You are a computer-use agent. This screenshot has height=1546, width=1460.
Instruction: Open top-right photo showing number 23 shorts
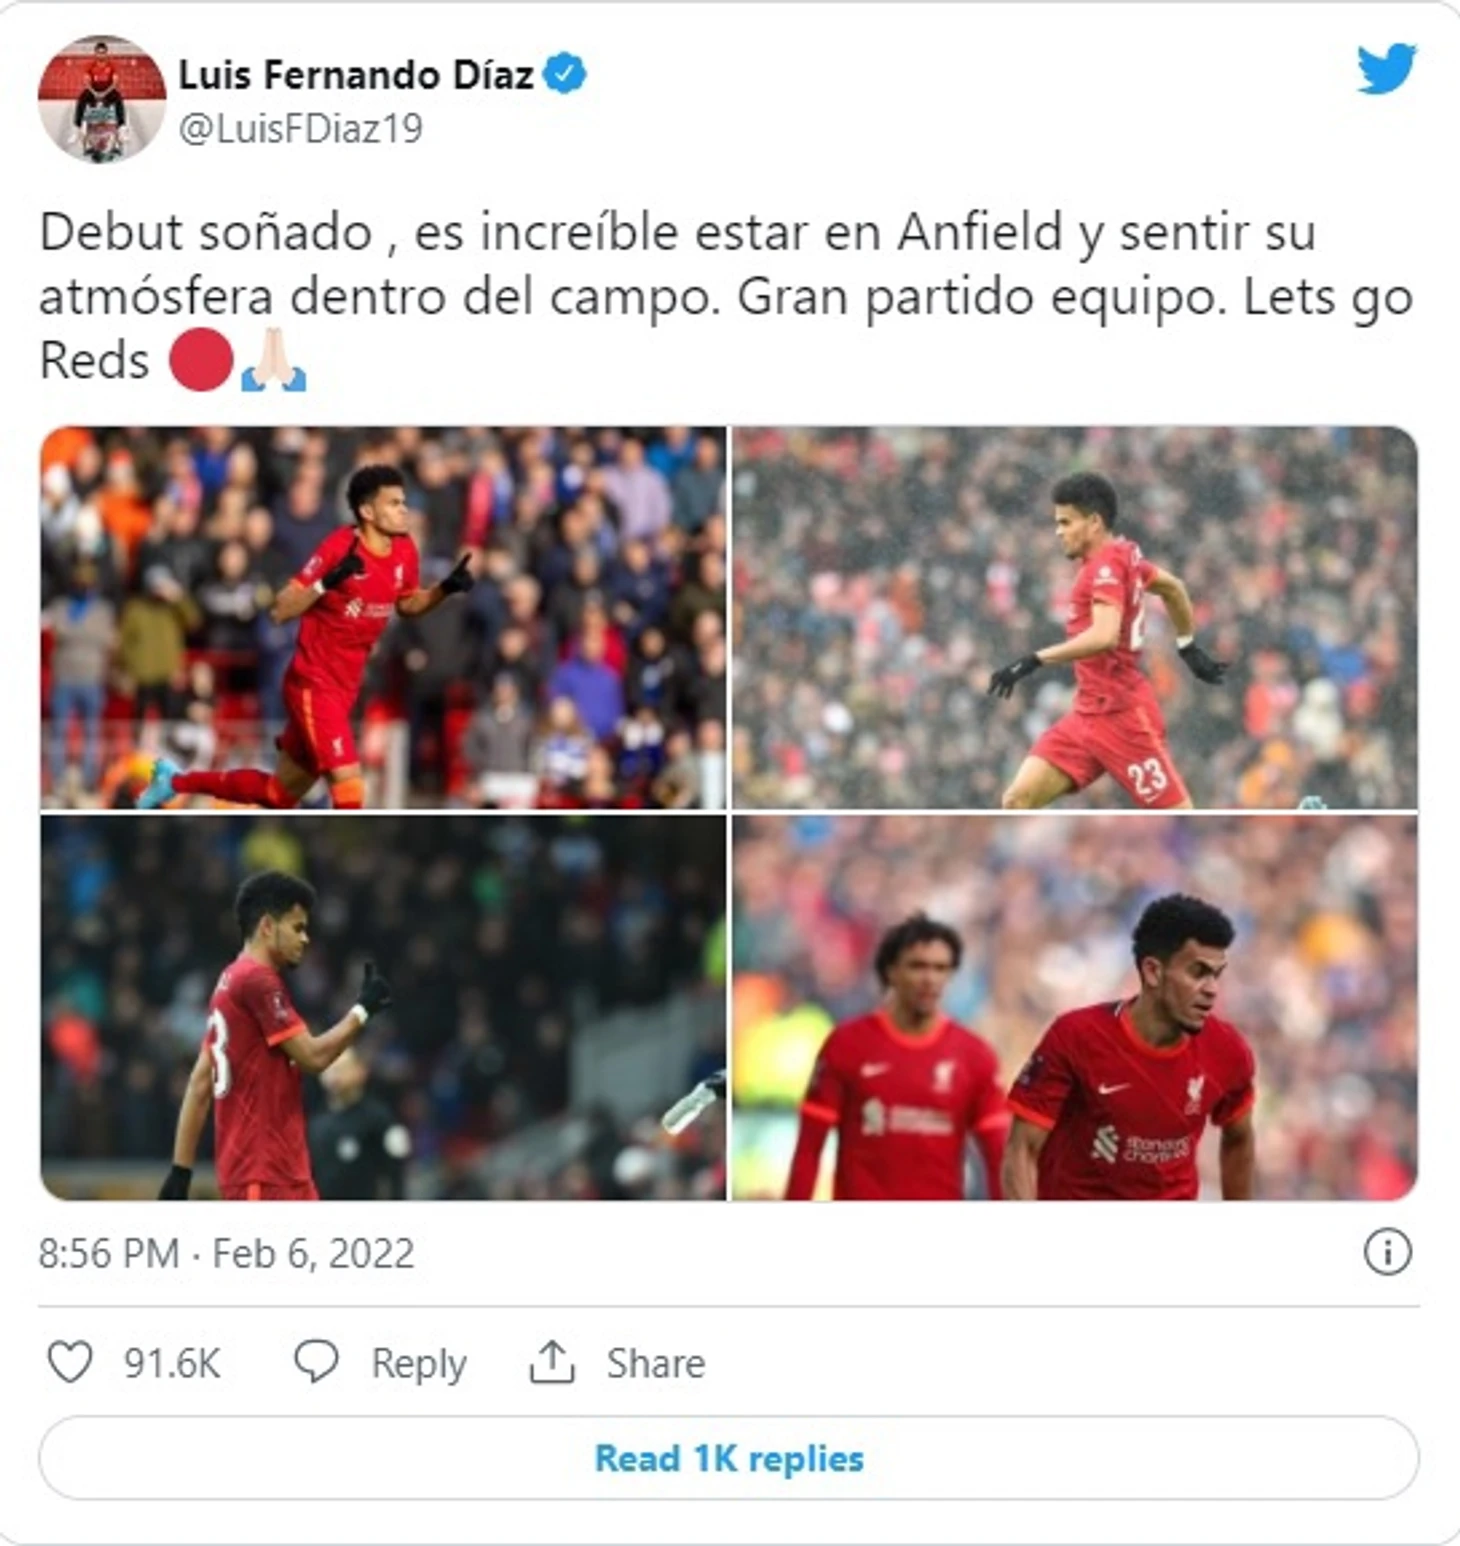click(1075, 617)
